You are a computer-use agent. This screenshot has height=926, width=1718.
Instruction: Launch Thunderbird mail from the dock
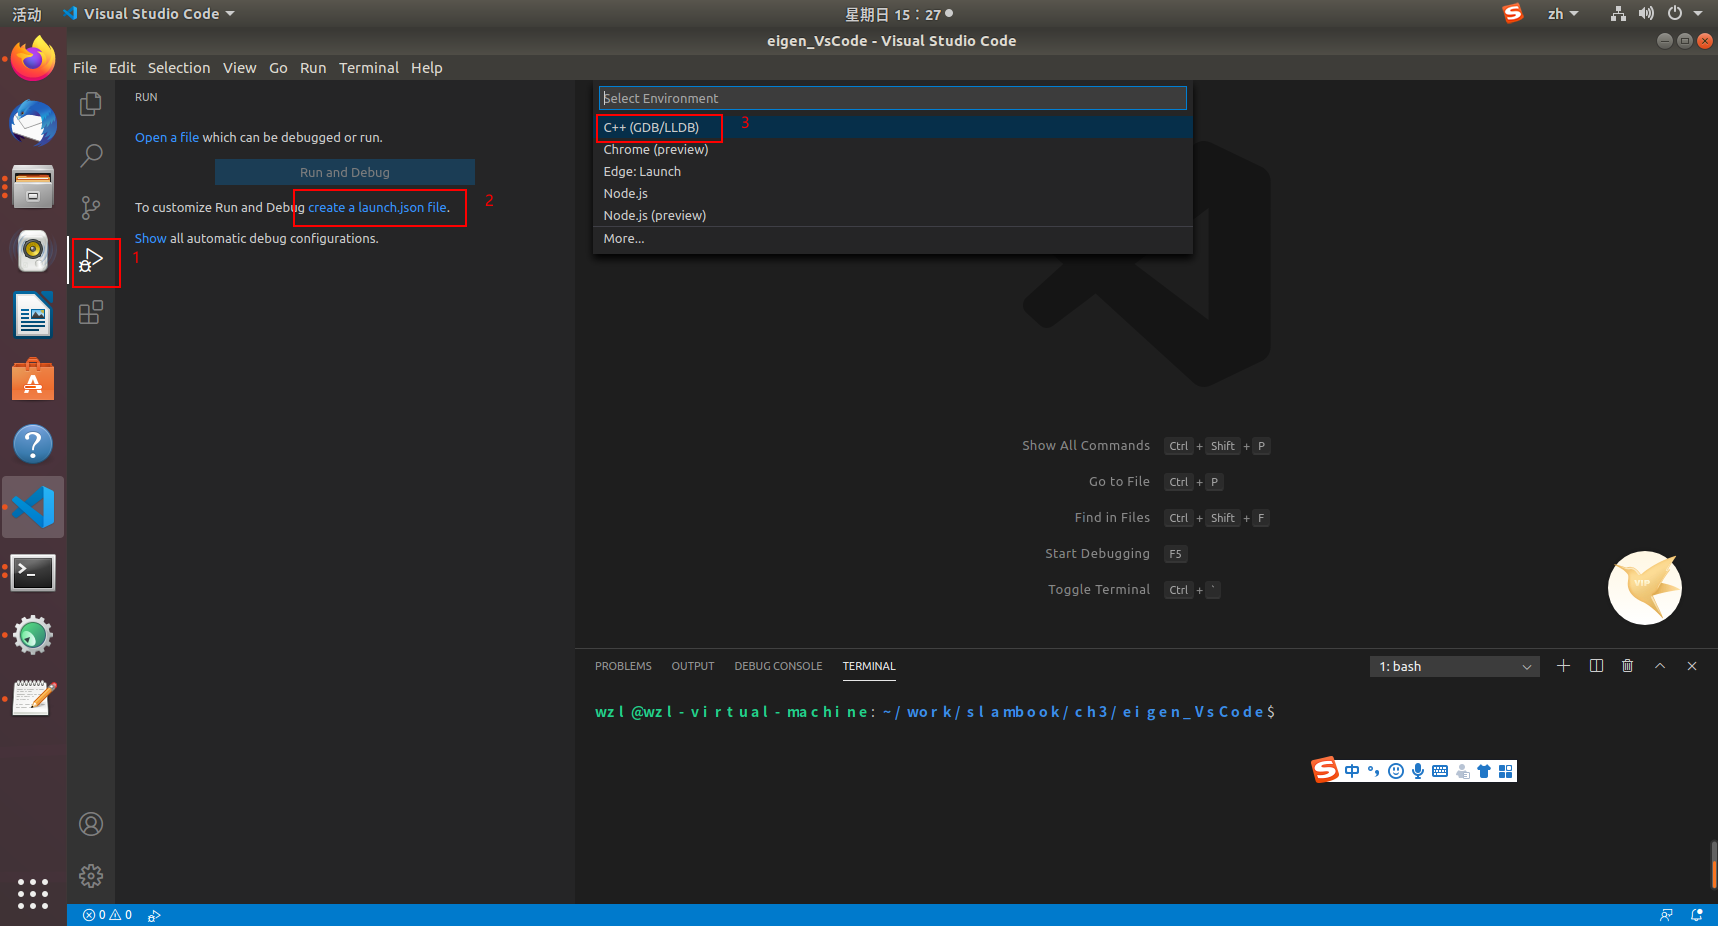(33, 124)
